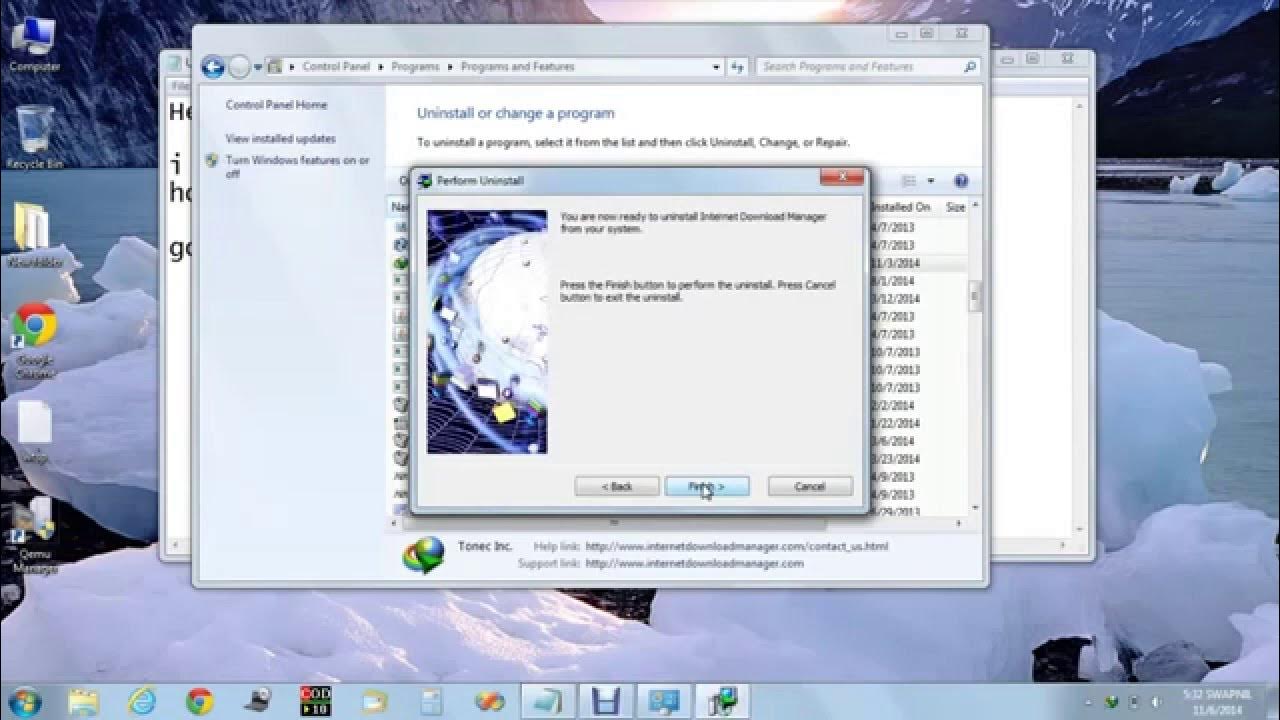Open the Google Chrome desktop shortcut
The image size is (1280, 720).
coord(35,343)
